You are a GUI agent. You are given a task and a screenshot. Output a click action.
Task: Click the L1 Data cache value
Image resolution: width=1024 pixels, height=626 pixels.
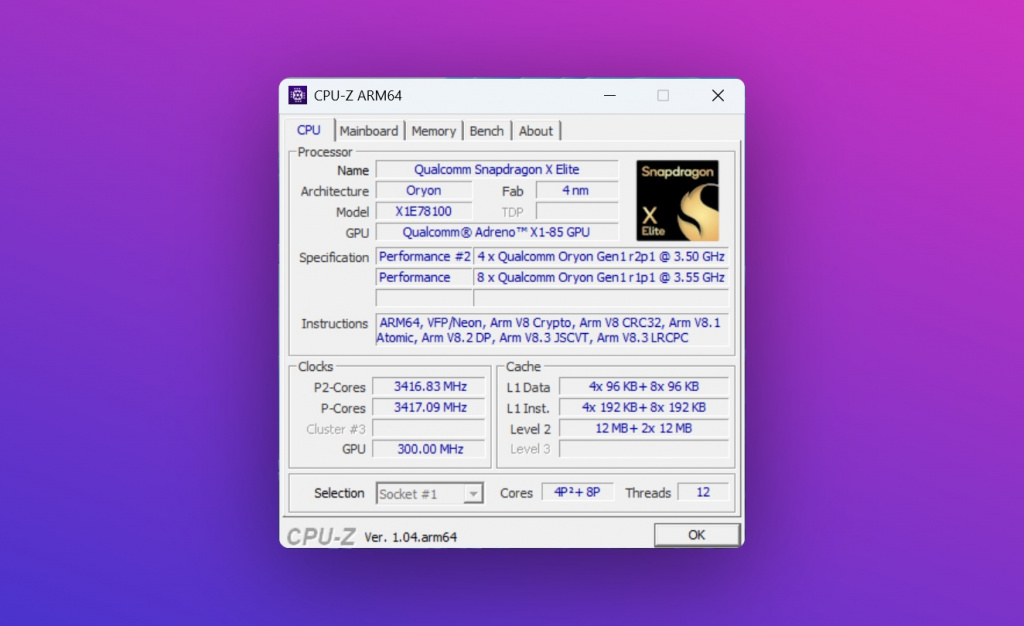[643, 386]
